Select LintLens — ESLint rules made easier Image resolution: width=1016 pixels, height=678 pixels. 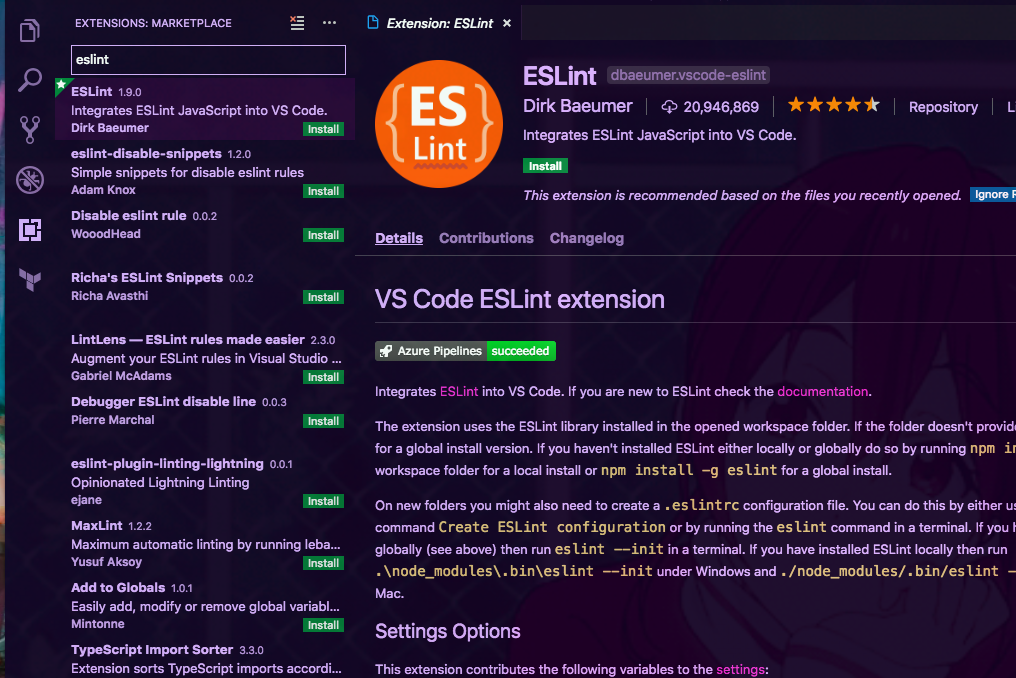pos(205,357)
